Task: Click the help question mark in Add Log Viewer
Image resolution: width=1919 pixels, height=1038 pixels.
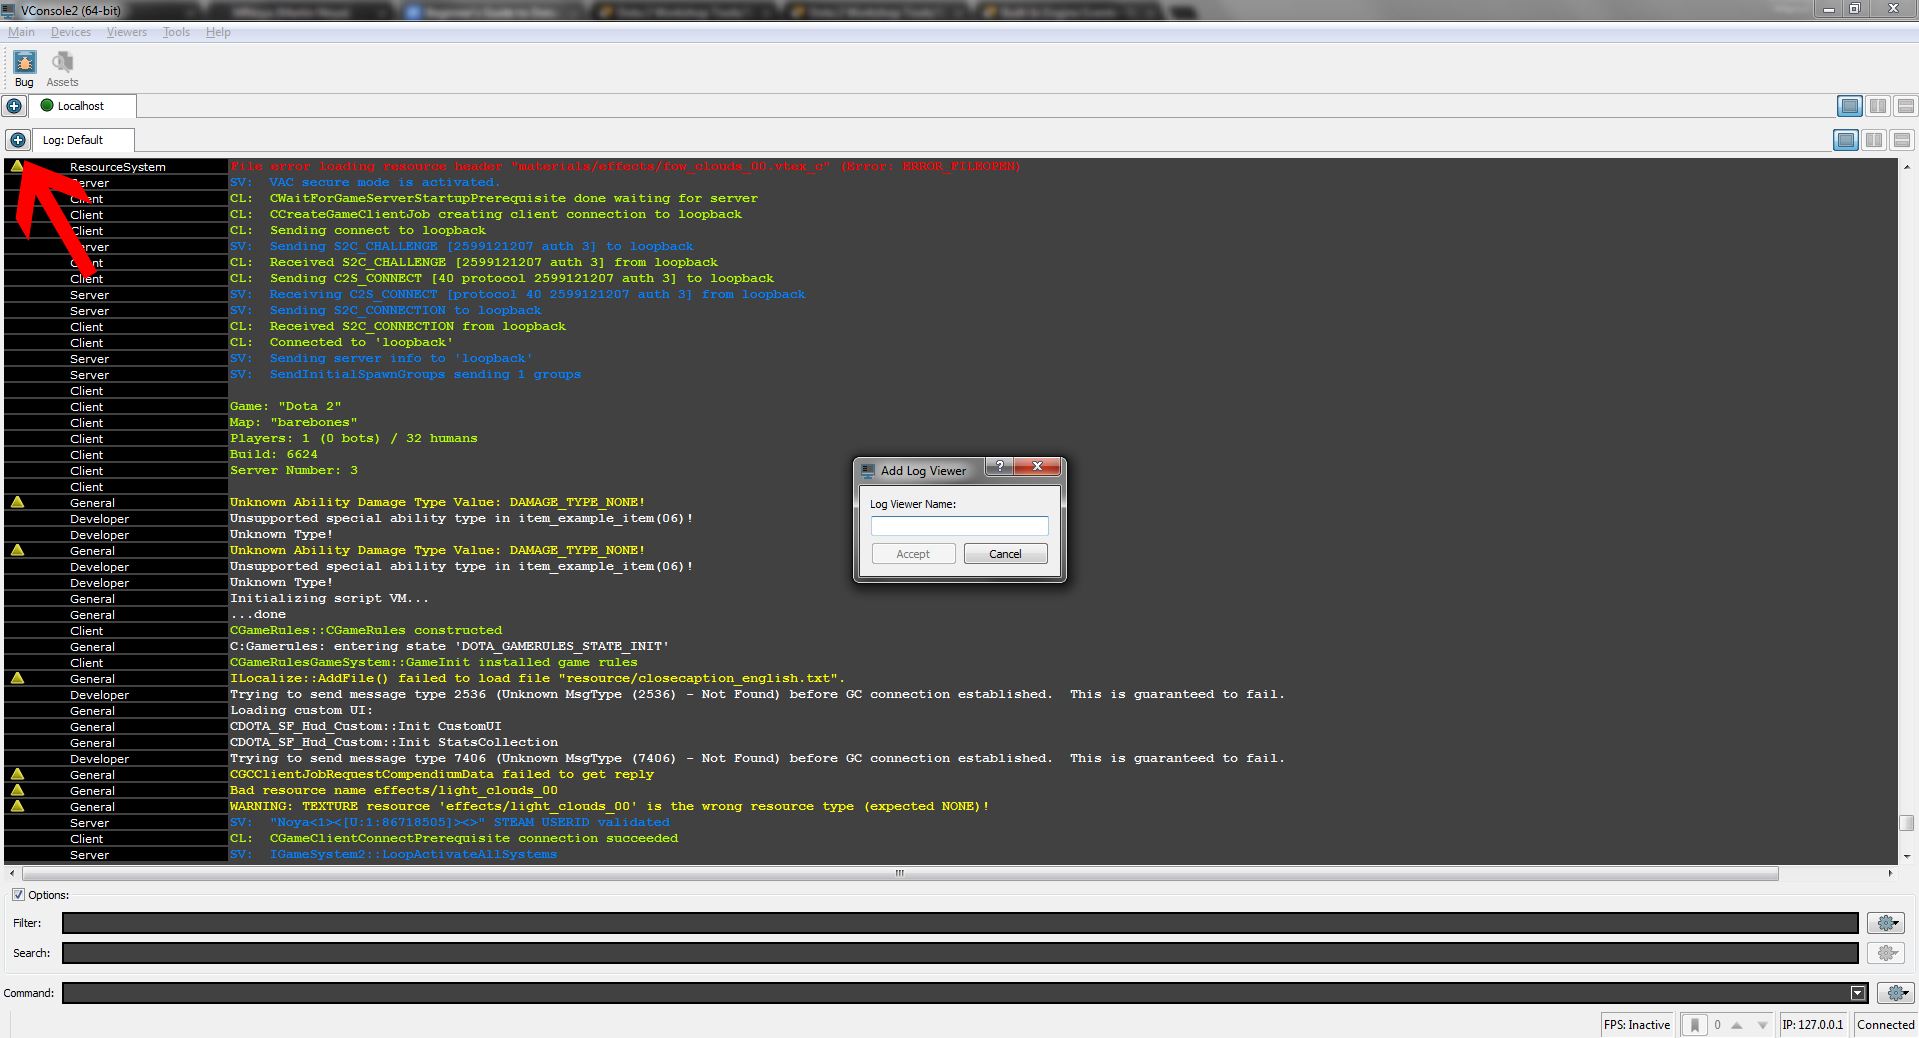Action: click(x=999, y=467)
